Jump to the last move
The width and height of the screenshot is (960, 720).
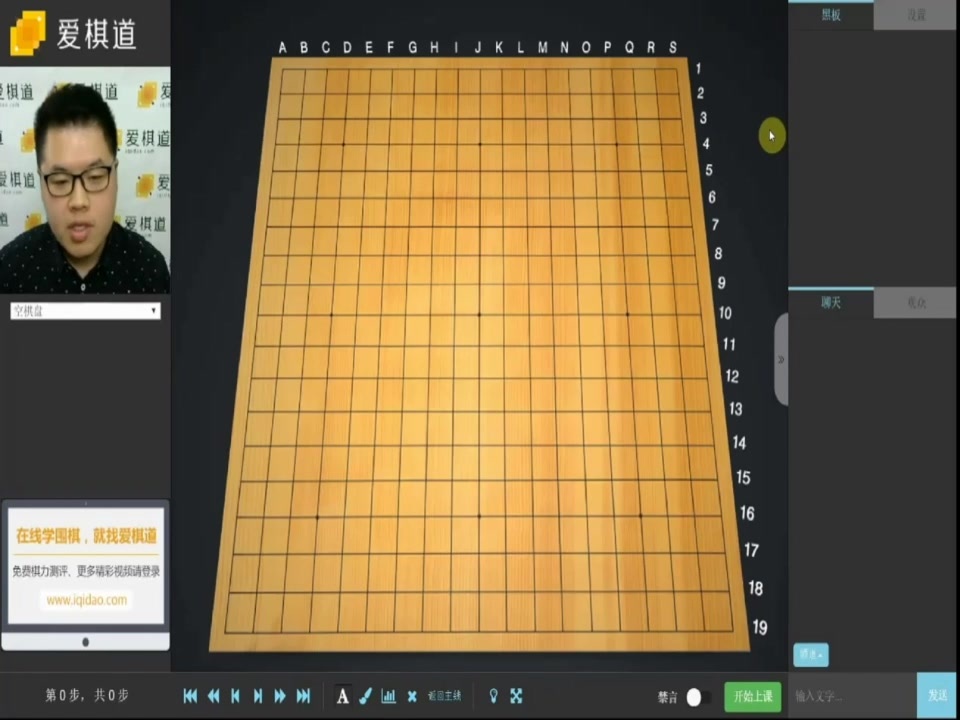(x=303, y=696)
